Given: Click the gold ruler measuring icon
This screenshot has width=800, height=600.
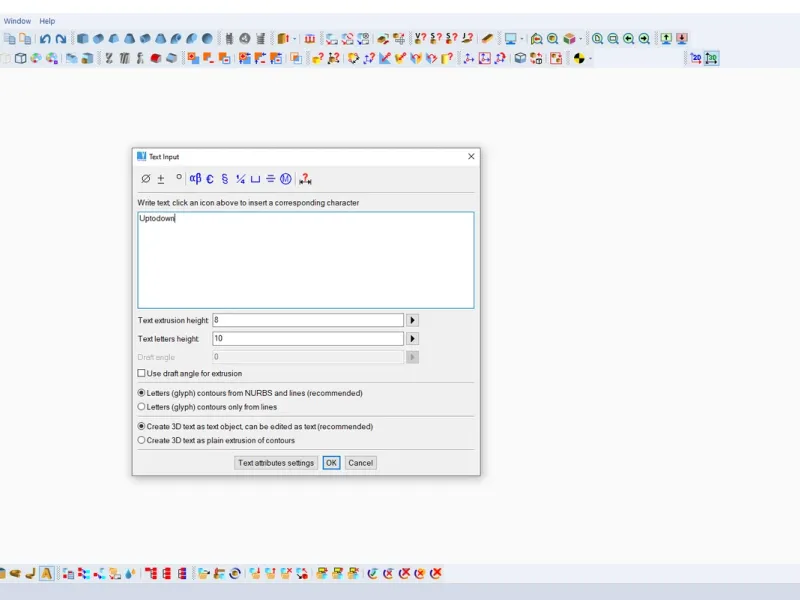Looking at the screenshot, I should [487, 39].
